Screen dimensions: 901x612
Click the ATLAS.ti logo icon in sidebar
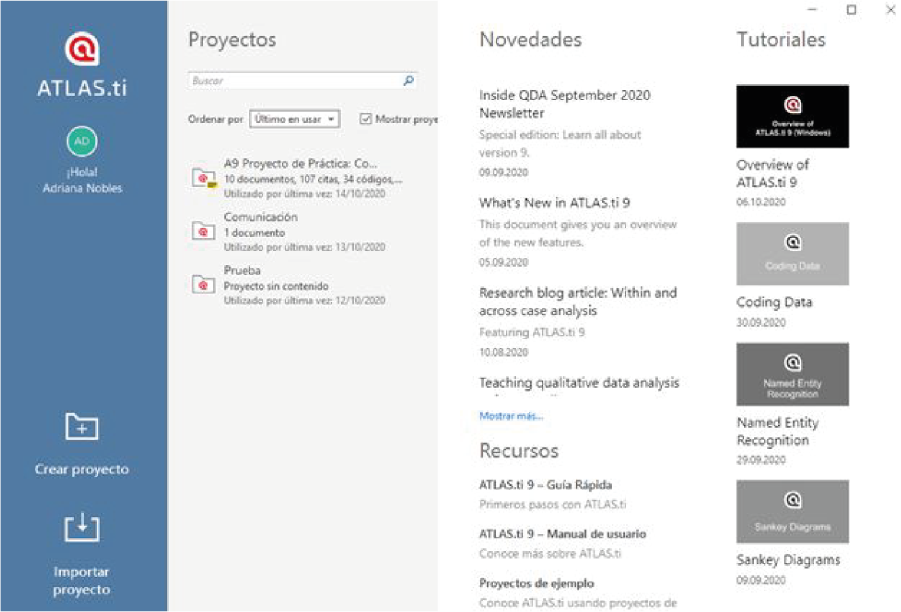pos(82,49)
